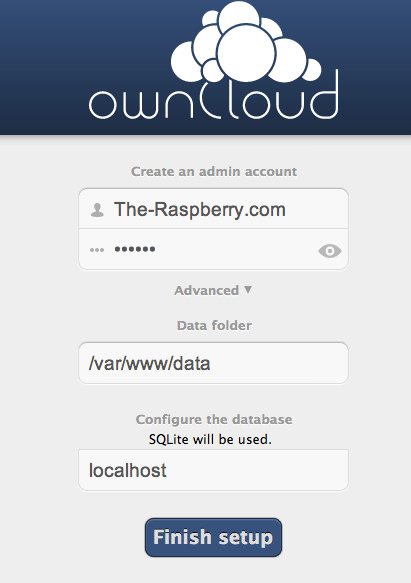Click the localhost database host field
The height and width of the screenshot is (583, 411).
213,470
